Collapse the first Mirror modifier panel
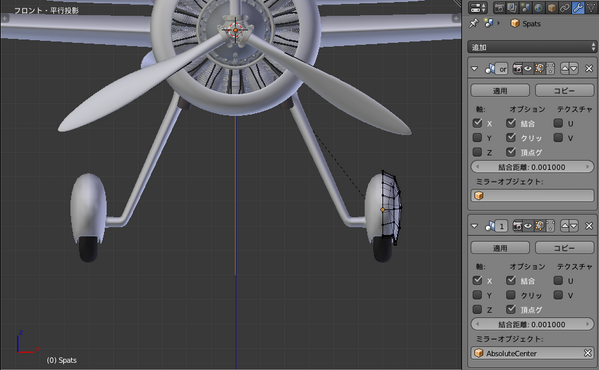 pos(474,69)
